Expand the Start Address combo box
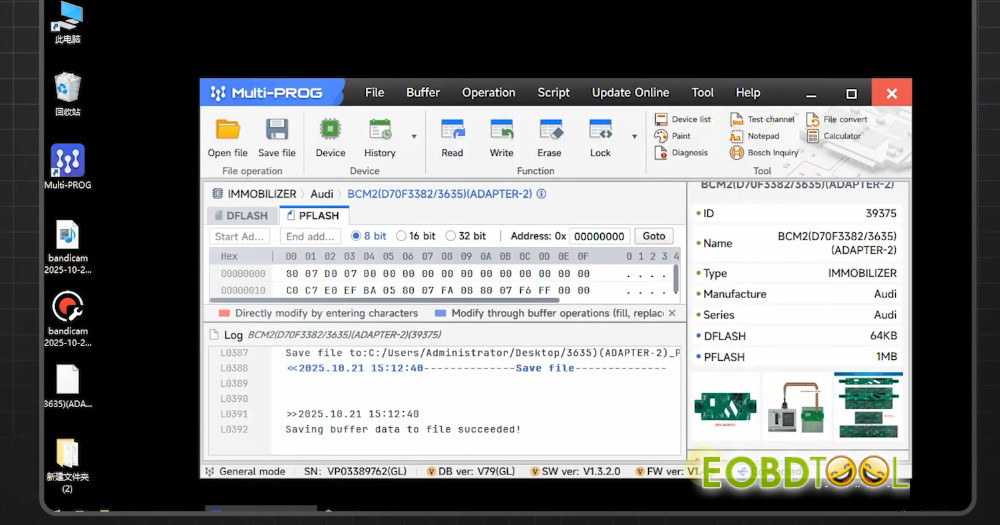The image size is (1000, 525). pos(240,237)
